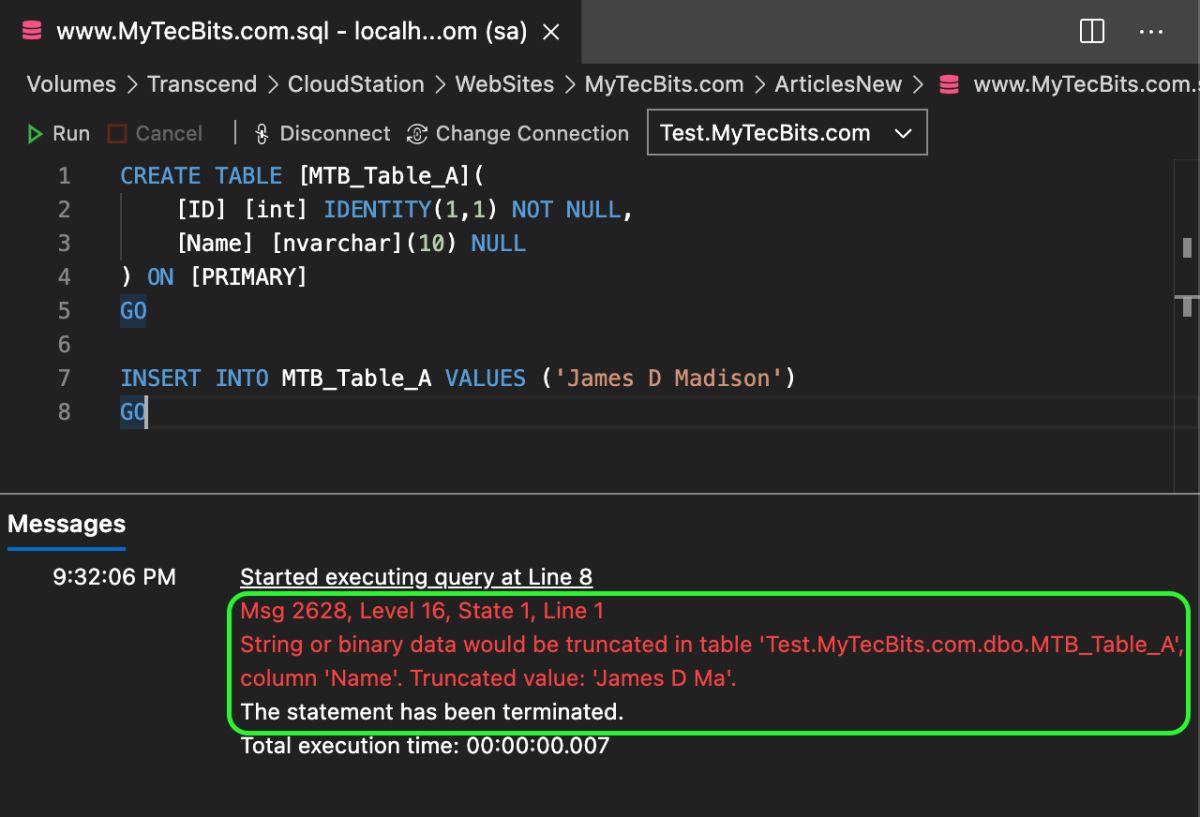Close the www.MyTecBits.com.sql tab
The image size is (1200, 817).
551,31
